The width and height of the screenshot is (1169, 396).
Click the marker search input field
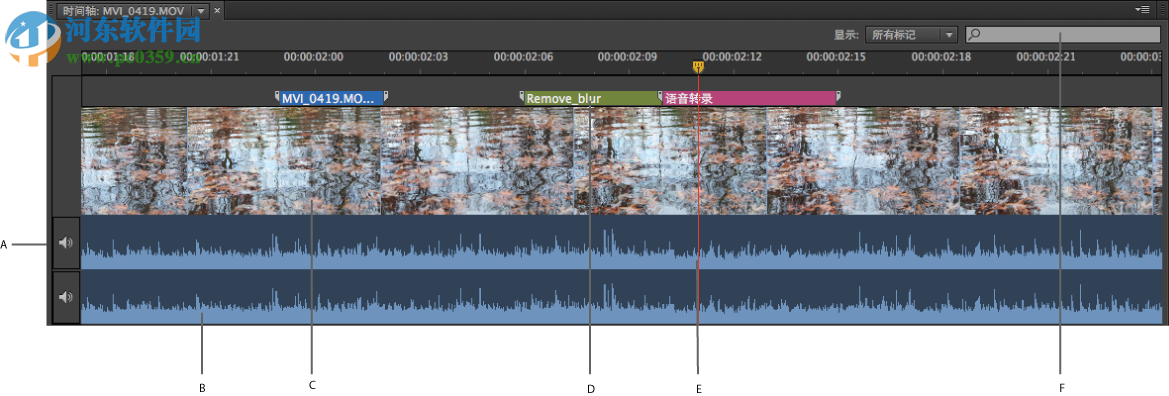click(1062, 34)
